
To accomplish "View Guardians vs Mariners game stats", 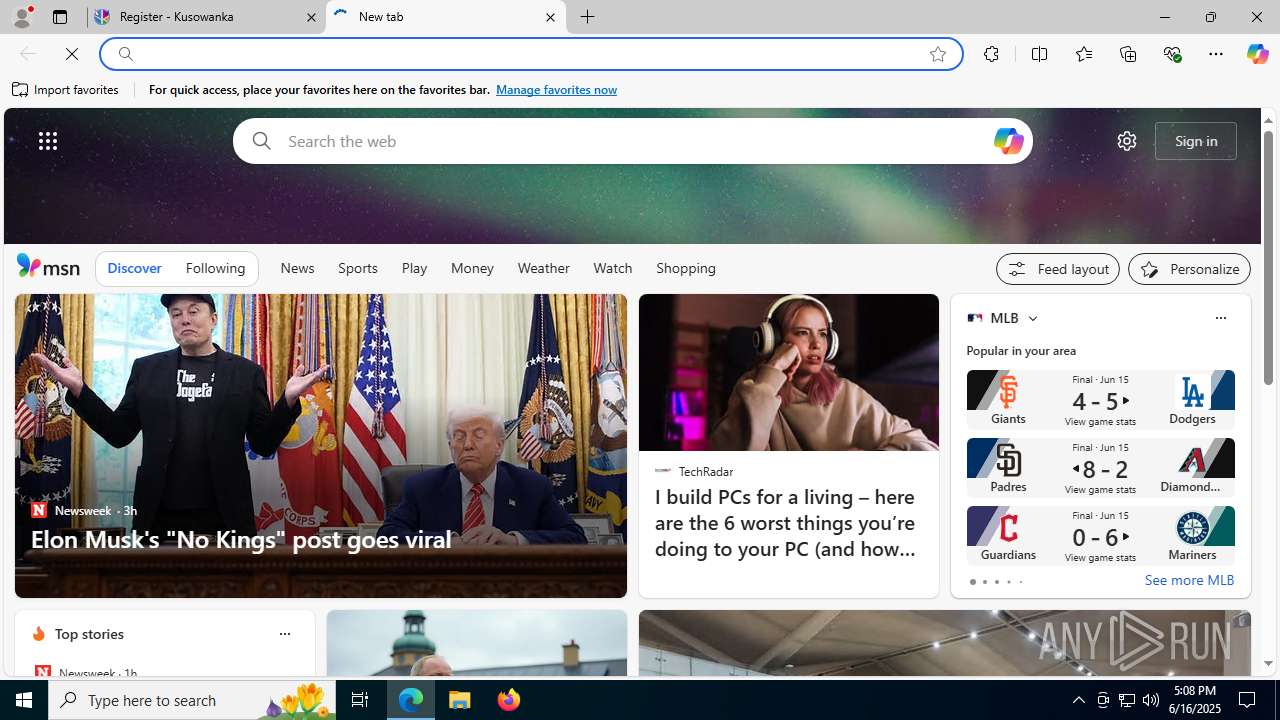I will [x=1100, y=558].
